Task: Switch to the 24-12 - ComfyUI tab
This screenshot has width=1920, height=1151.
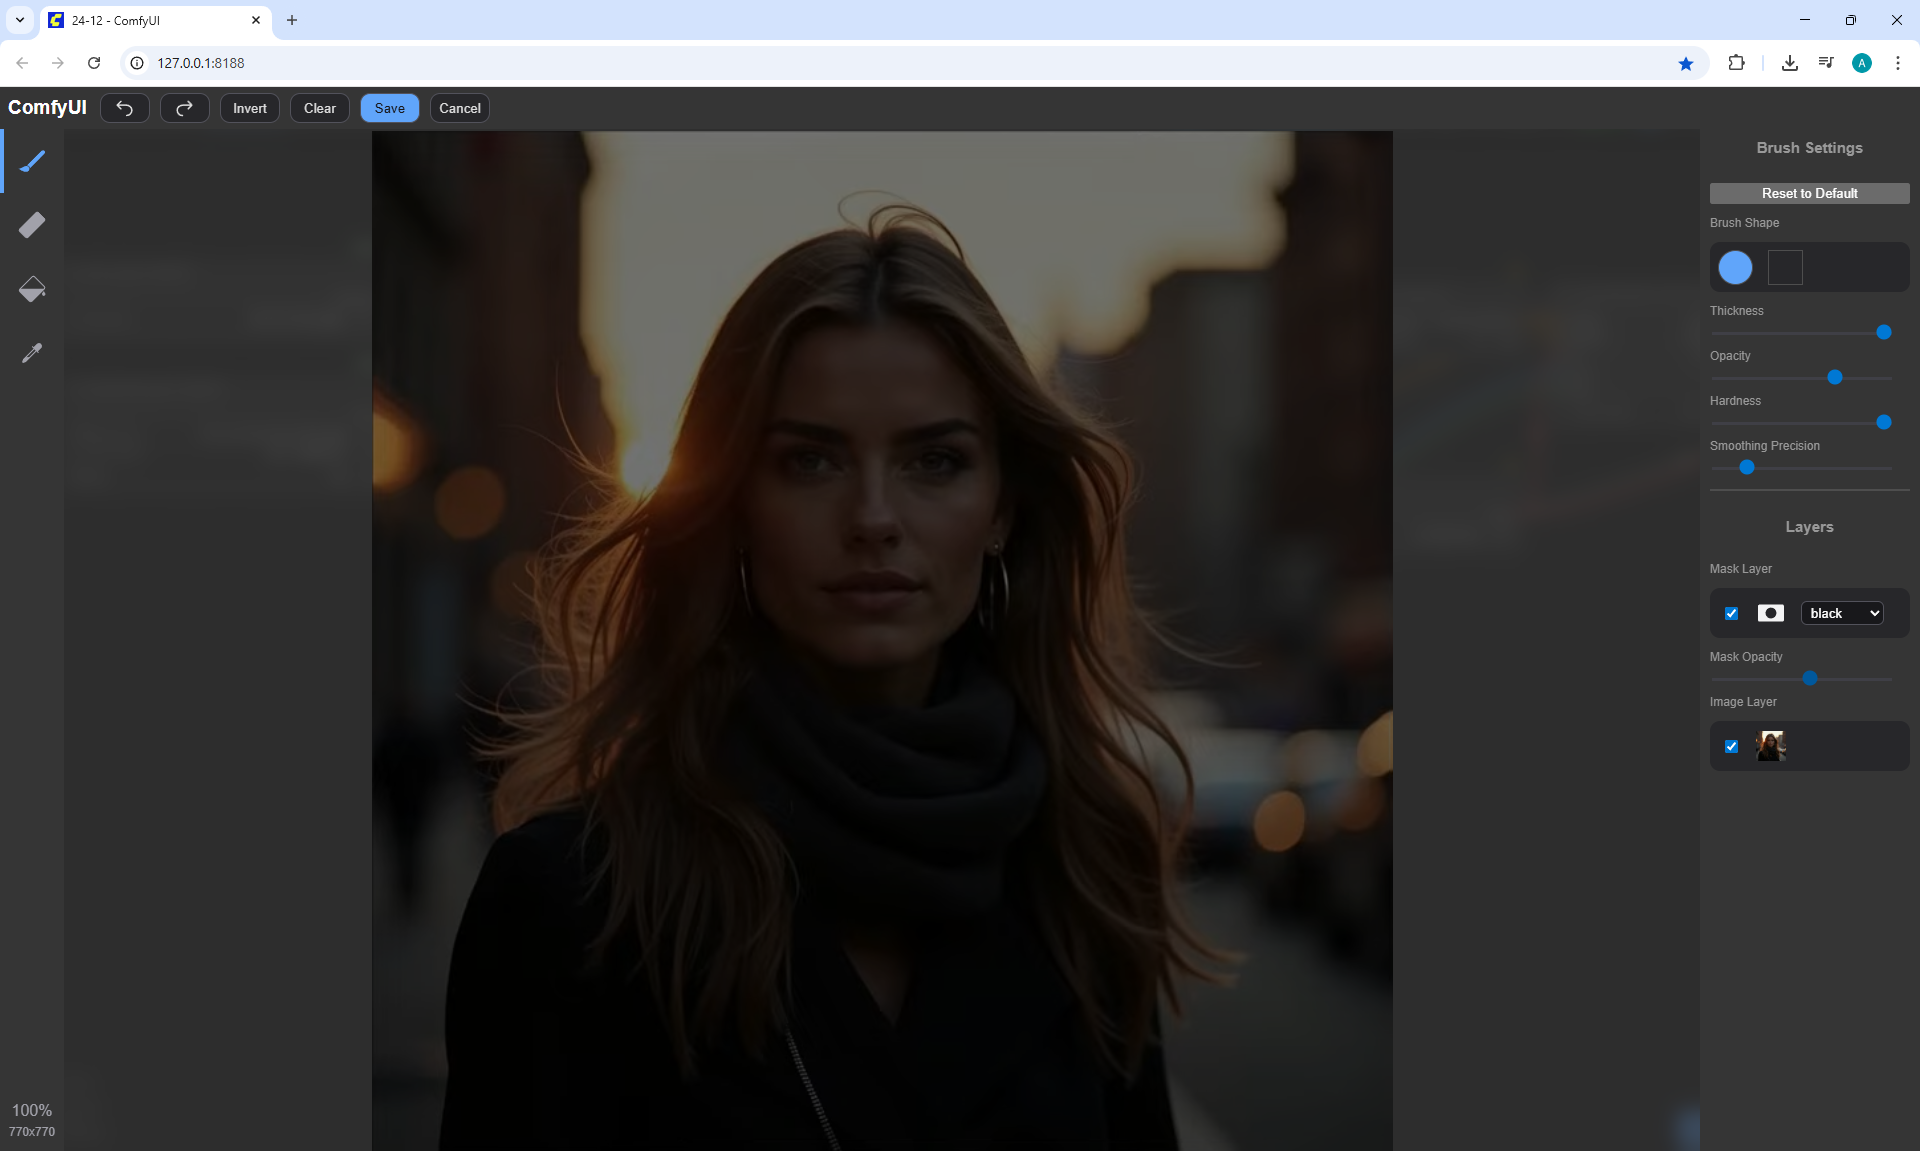Action: tap(150, 20)
